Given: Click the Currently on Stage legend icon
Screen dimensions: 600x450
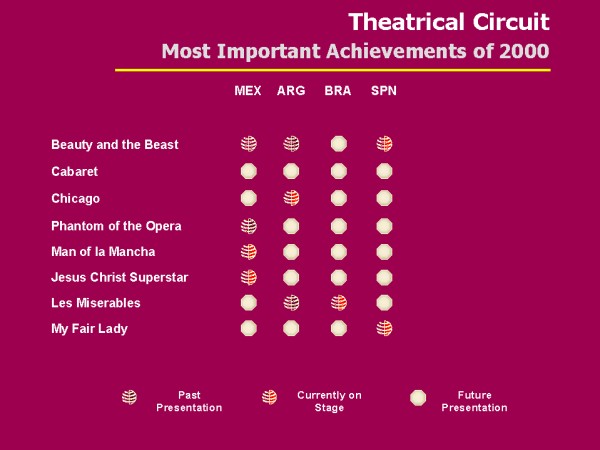Looking at the screenshot, I should 269,397.
